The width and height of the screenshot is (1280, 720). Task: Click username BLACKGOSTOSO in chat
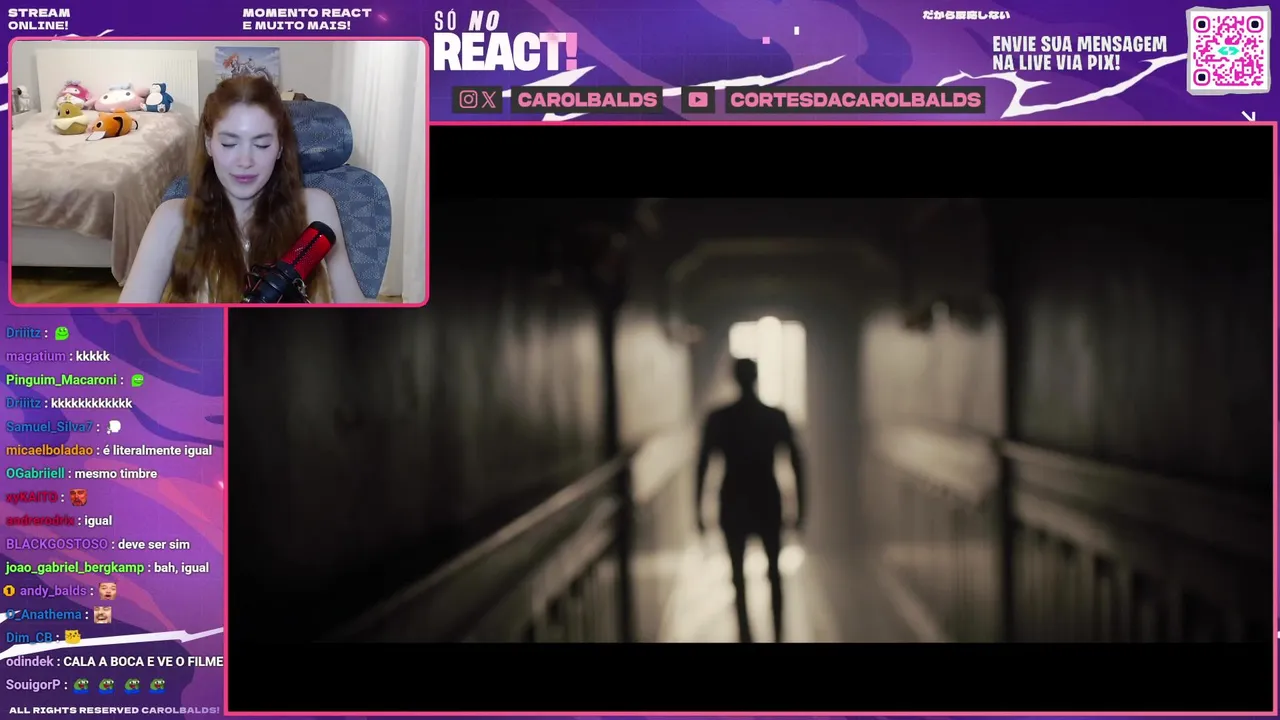[x=57, y=544]
